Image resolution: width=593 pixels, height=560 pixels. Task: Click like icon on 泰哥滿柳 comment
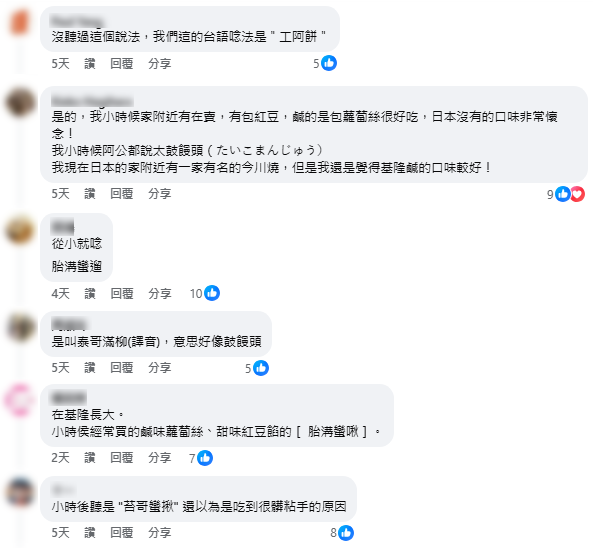pos(261,368)
